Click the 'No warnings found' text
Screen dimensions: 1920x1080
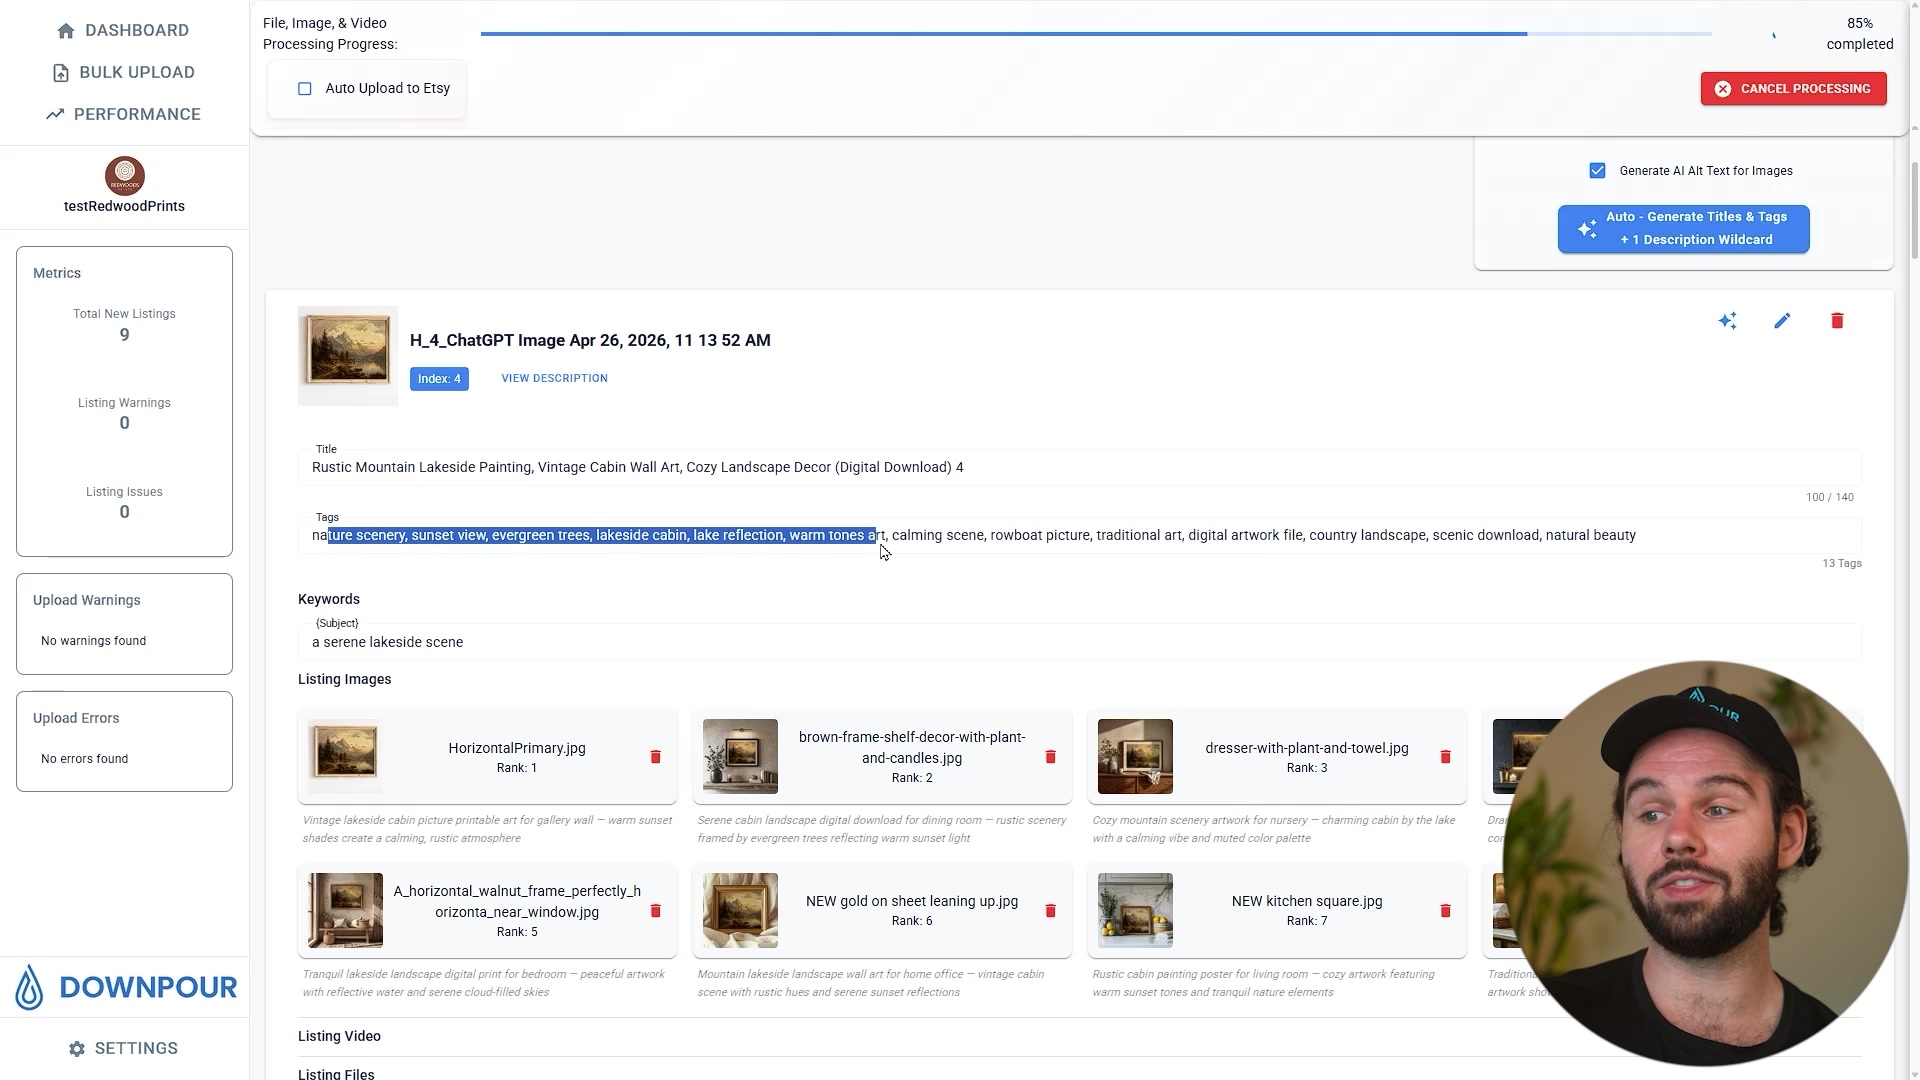click(94, 641)
